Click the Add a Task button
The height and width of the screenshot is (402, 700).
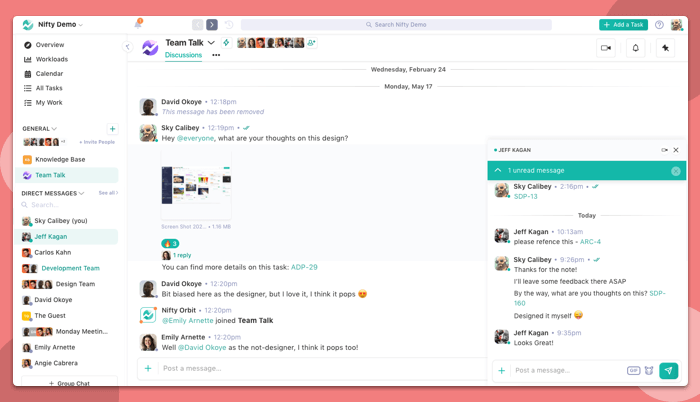(623, 25)
